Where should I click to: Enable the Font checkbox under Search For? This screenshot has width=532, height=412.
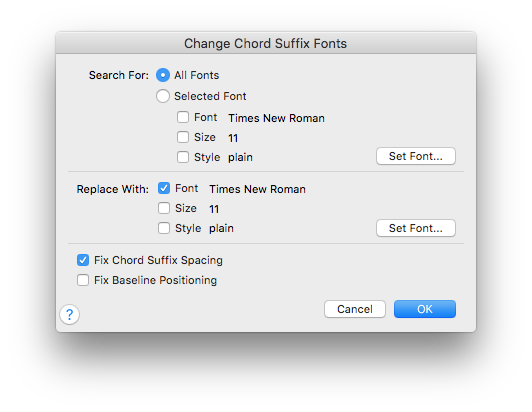tap(183, 117)
